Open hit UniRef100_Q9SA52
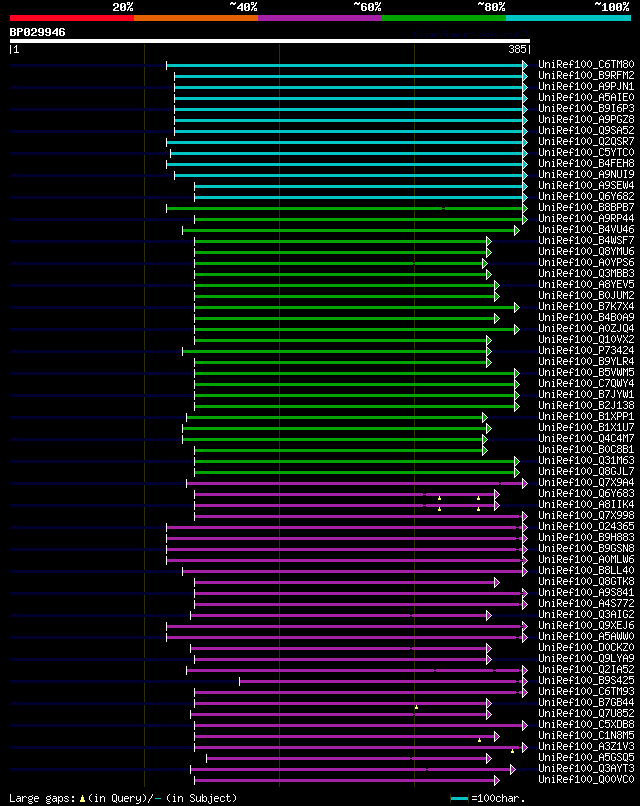Viewport: 640px width, 806px height. (x=586, y=131)
